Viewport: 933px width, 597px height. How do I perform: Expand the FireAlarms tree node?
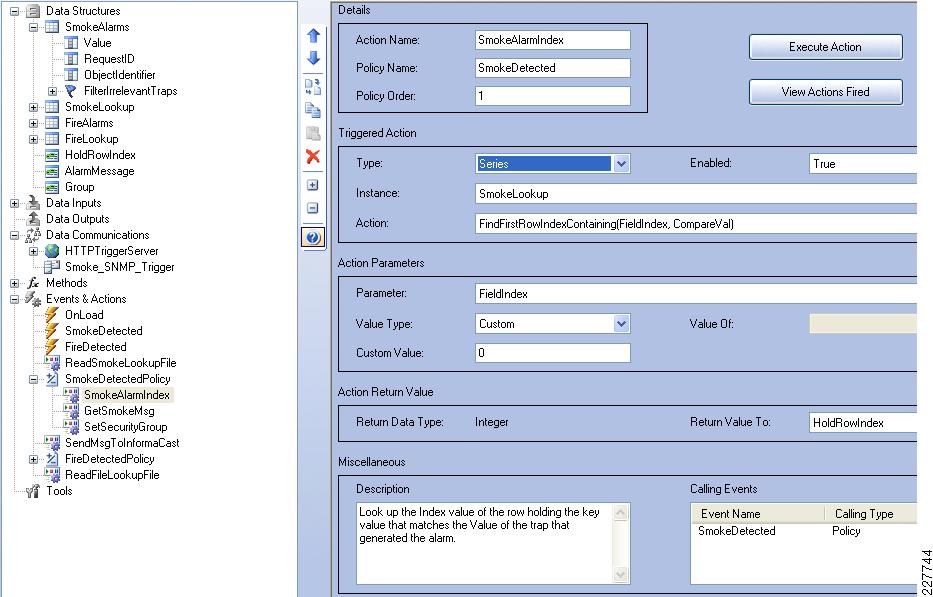pyautogui.click(x=33, y=123)
